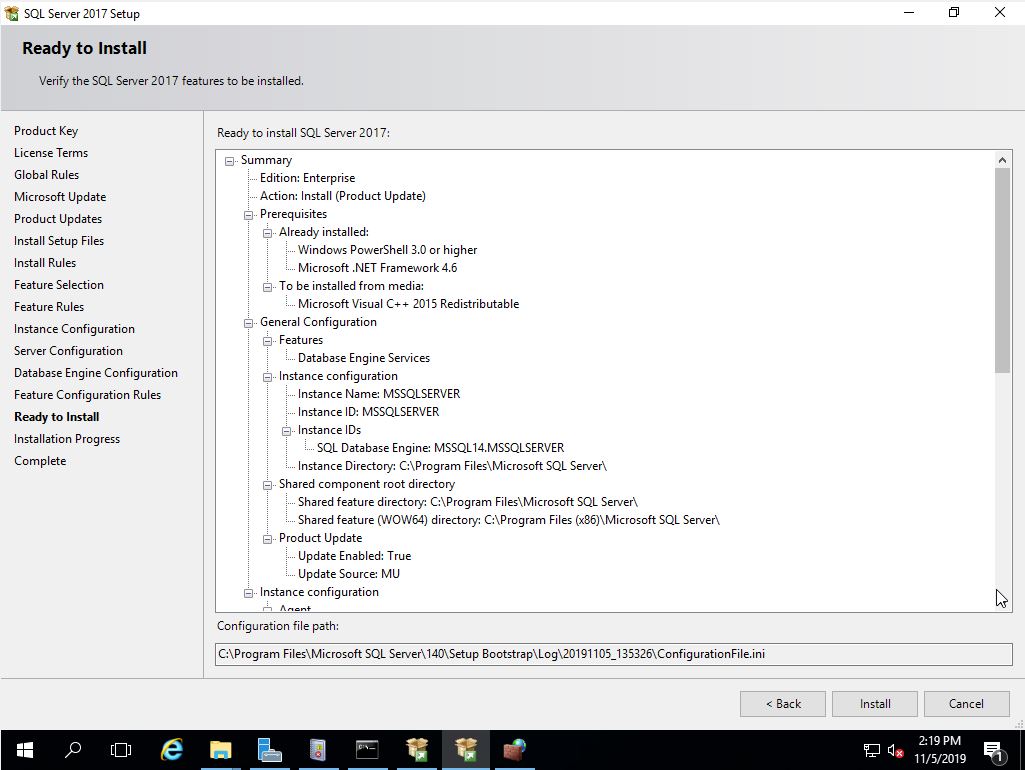Launch Internet Explorer from taskbar
Screen dimensions: 1025x770
172,750
